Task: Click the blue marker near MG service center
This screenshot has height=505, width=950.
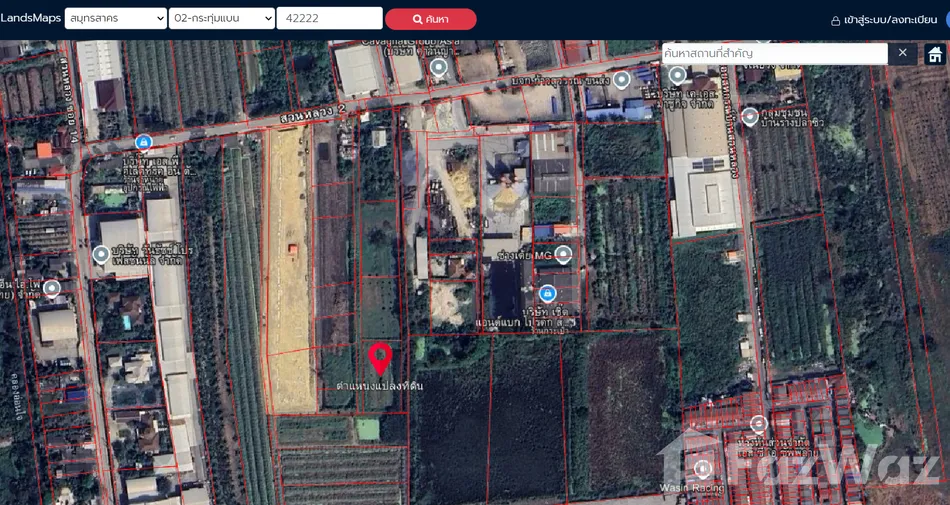Action: [547, 293]
